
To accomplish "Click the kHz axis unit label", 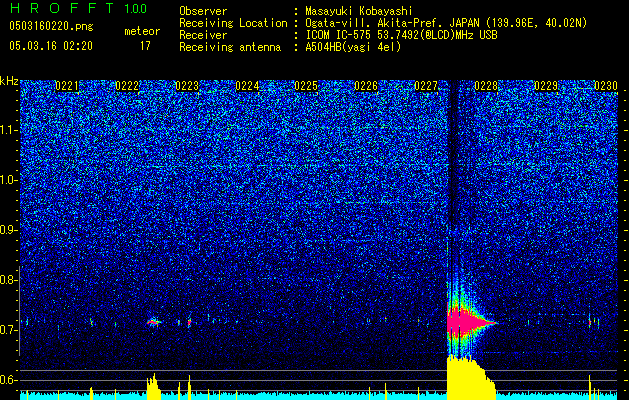I will [9, 81].
